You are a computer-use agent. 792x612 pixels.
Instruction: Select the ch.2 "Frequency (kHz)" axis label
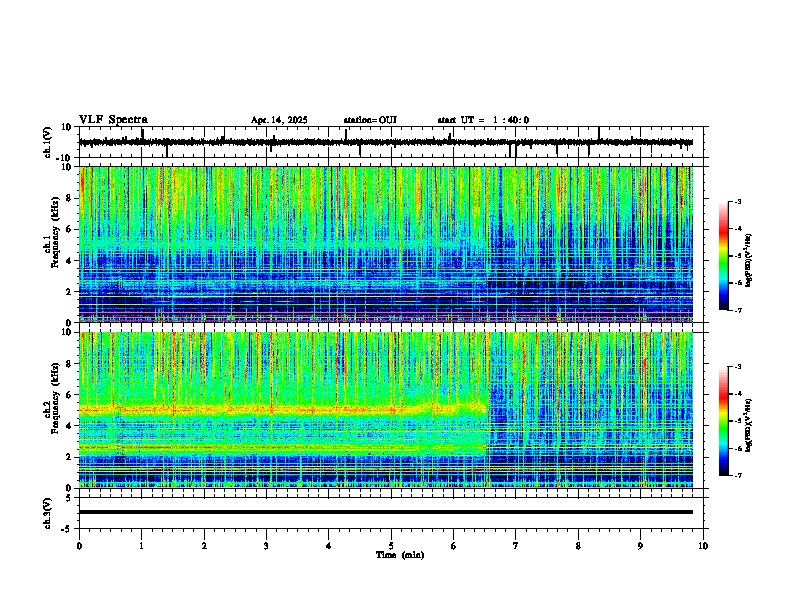click(x=55, y=398)
